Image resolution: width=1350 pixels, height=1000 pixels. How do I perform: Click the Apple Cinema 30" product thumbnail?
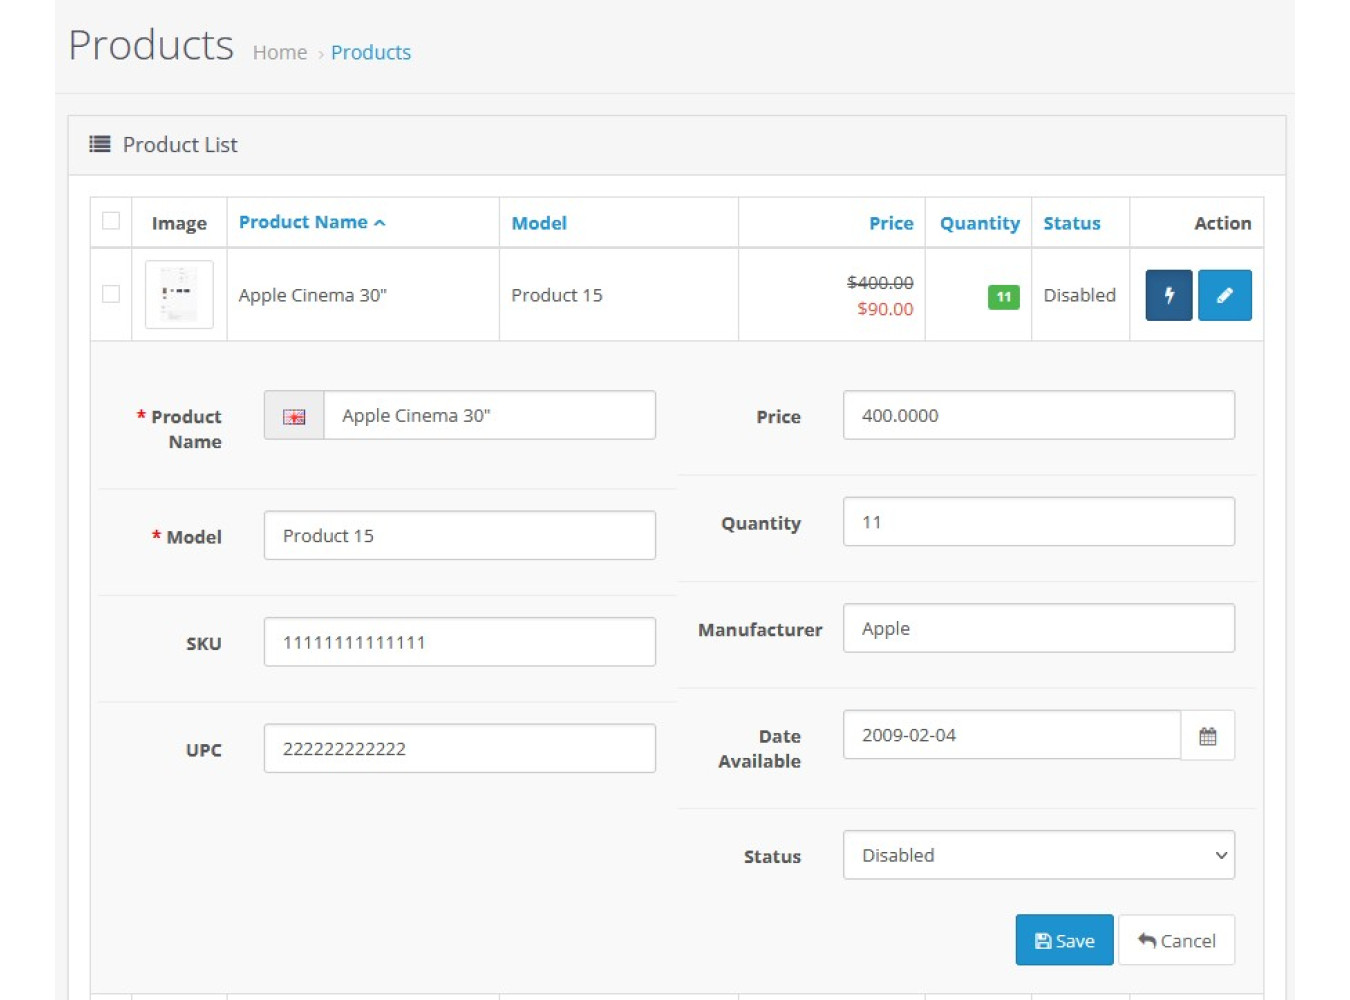coord(179,295)
